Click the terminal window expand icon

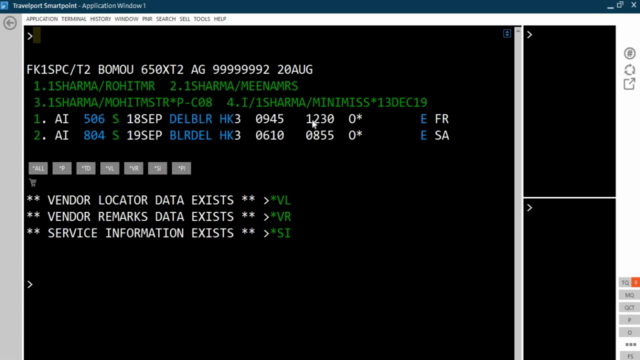507,33
